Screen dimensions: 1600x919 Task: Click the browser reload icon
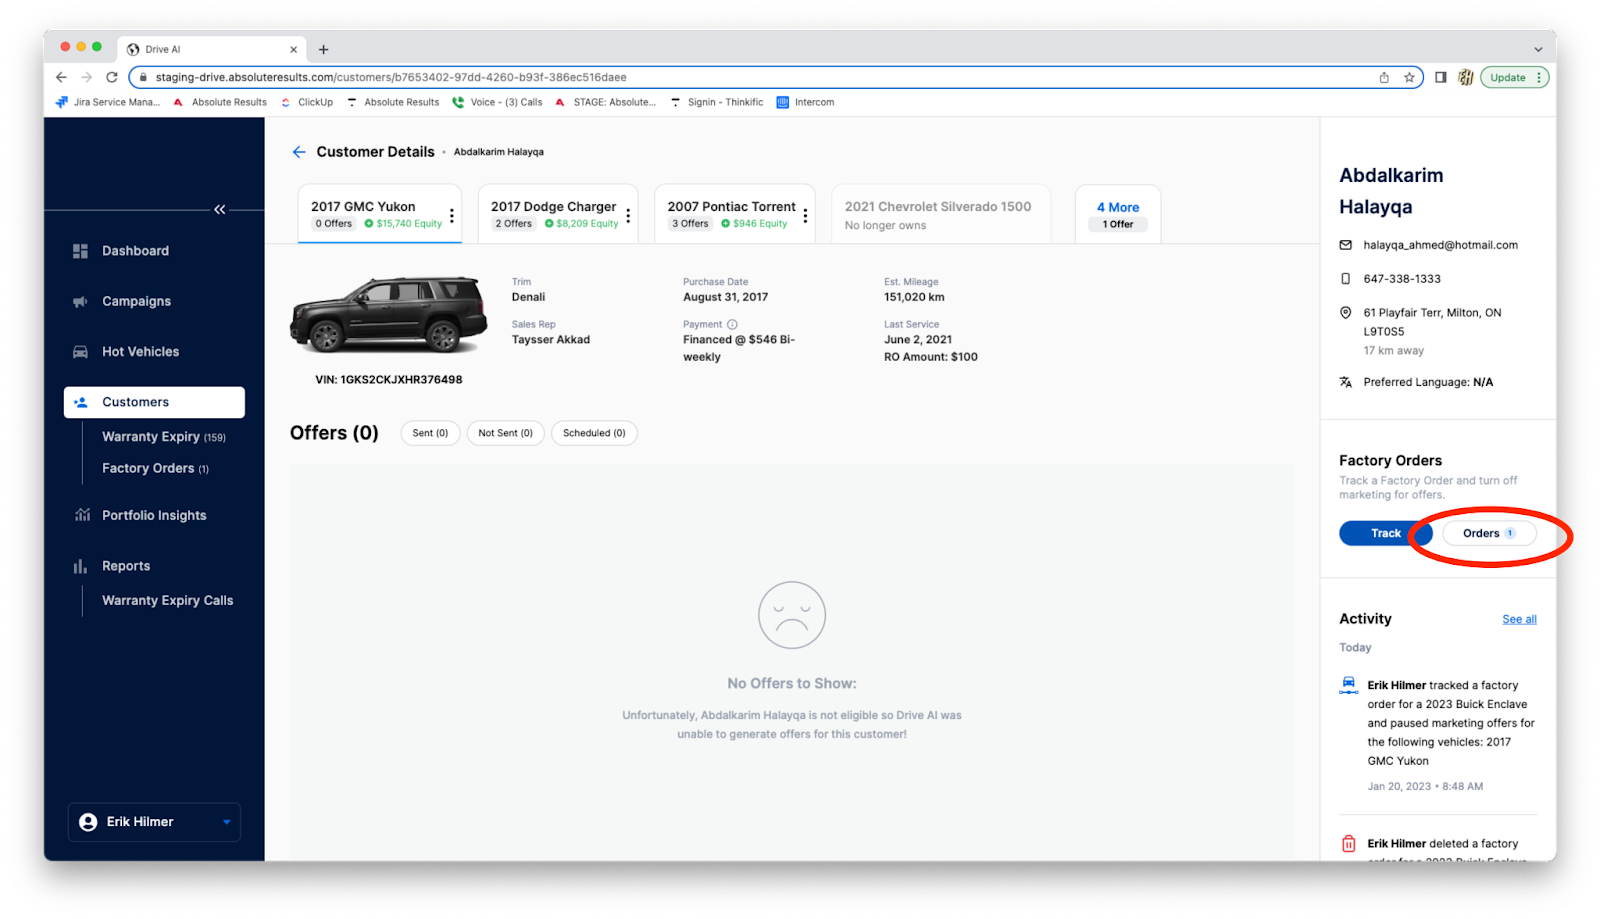(x=112, y=77)
